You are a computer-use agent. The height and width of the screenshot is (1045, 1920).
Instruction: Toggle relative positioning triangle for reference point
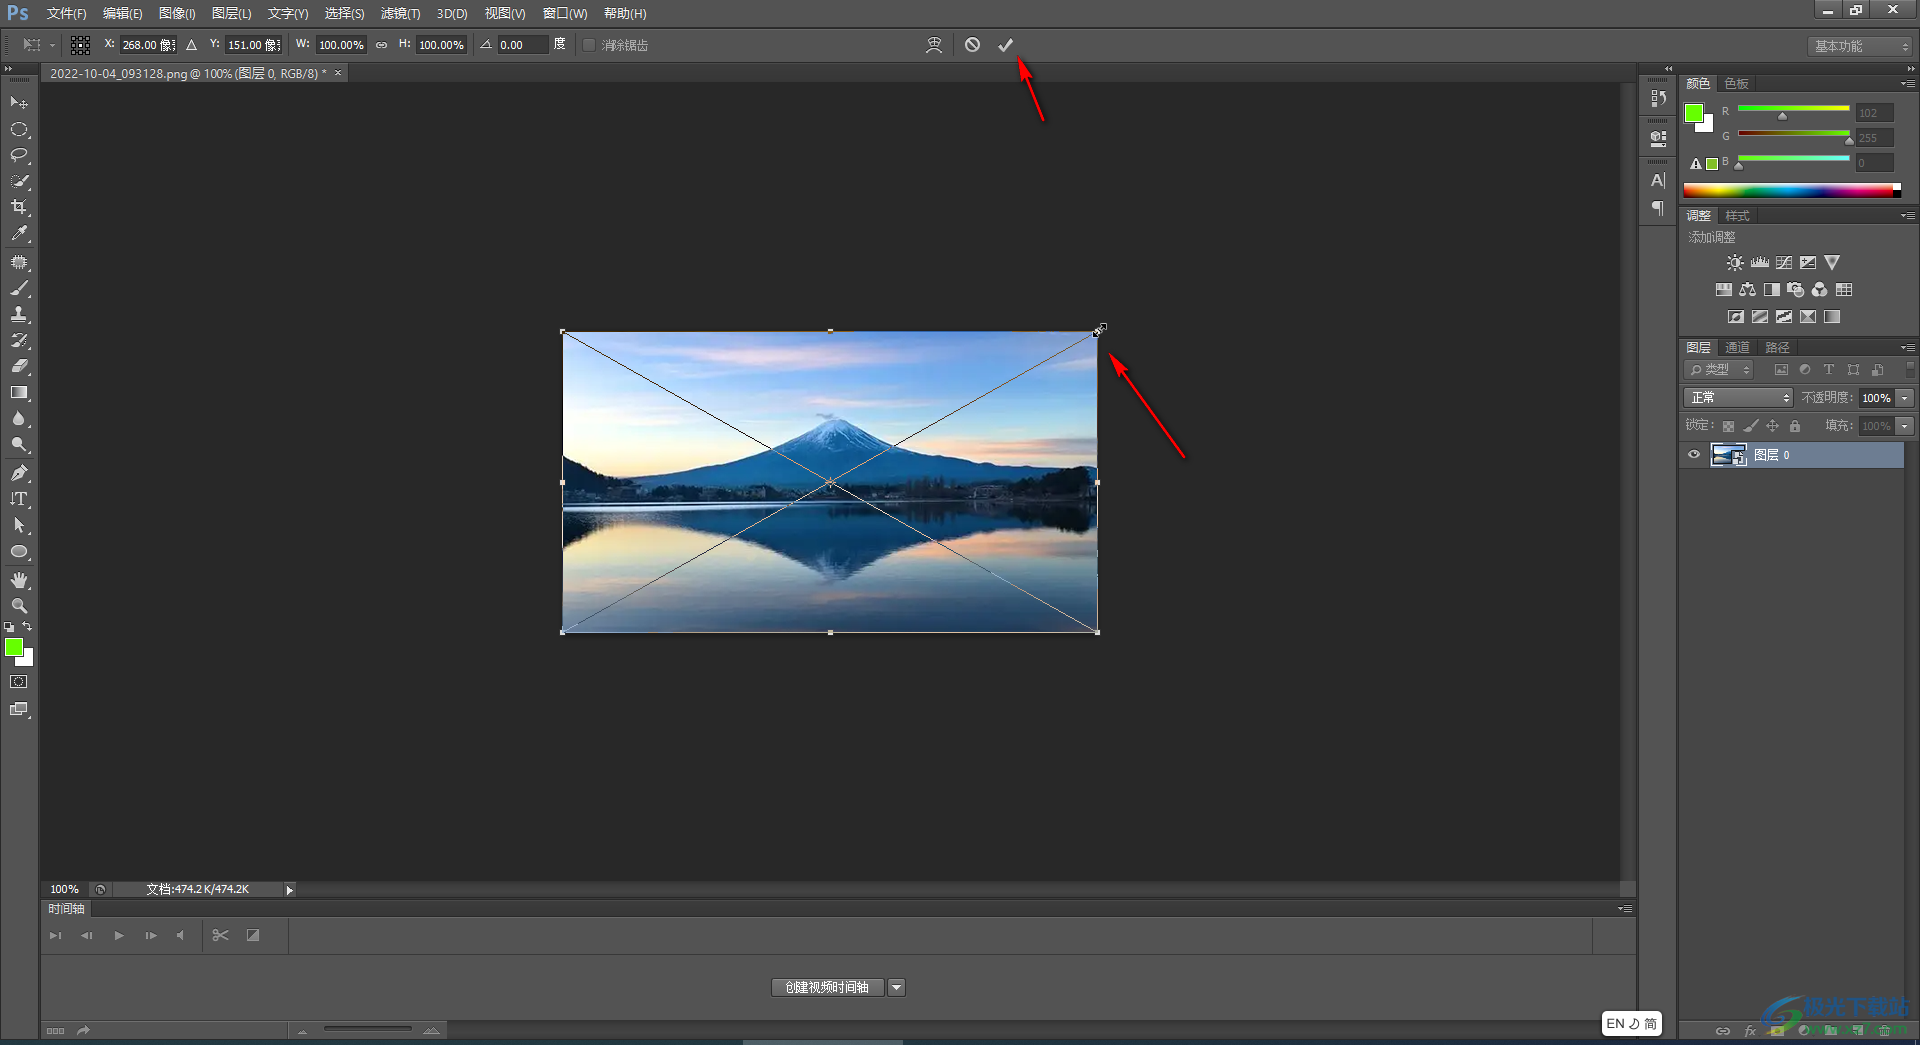191,45
